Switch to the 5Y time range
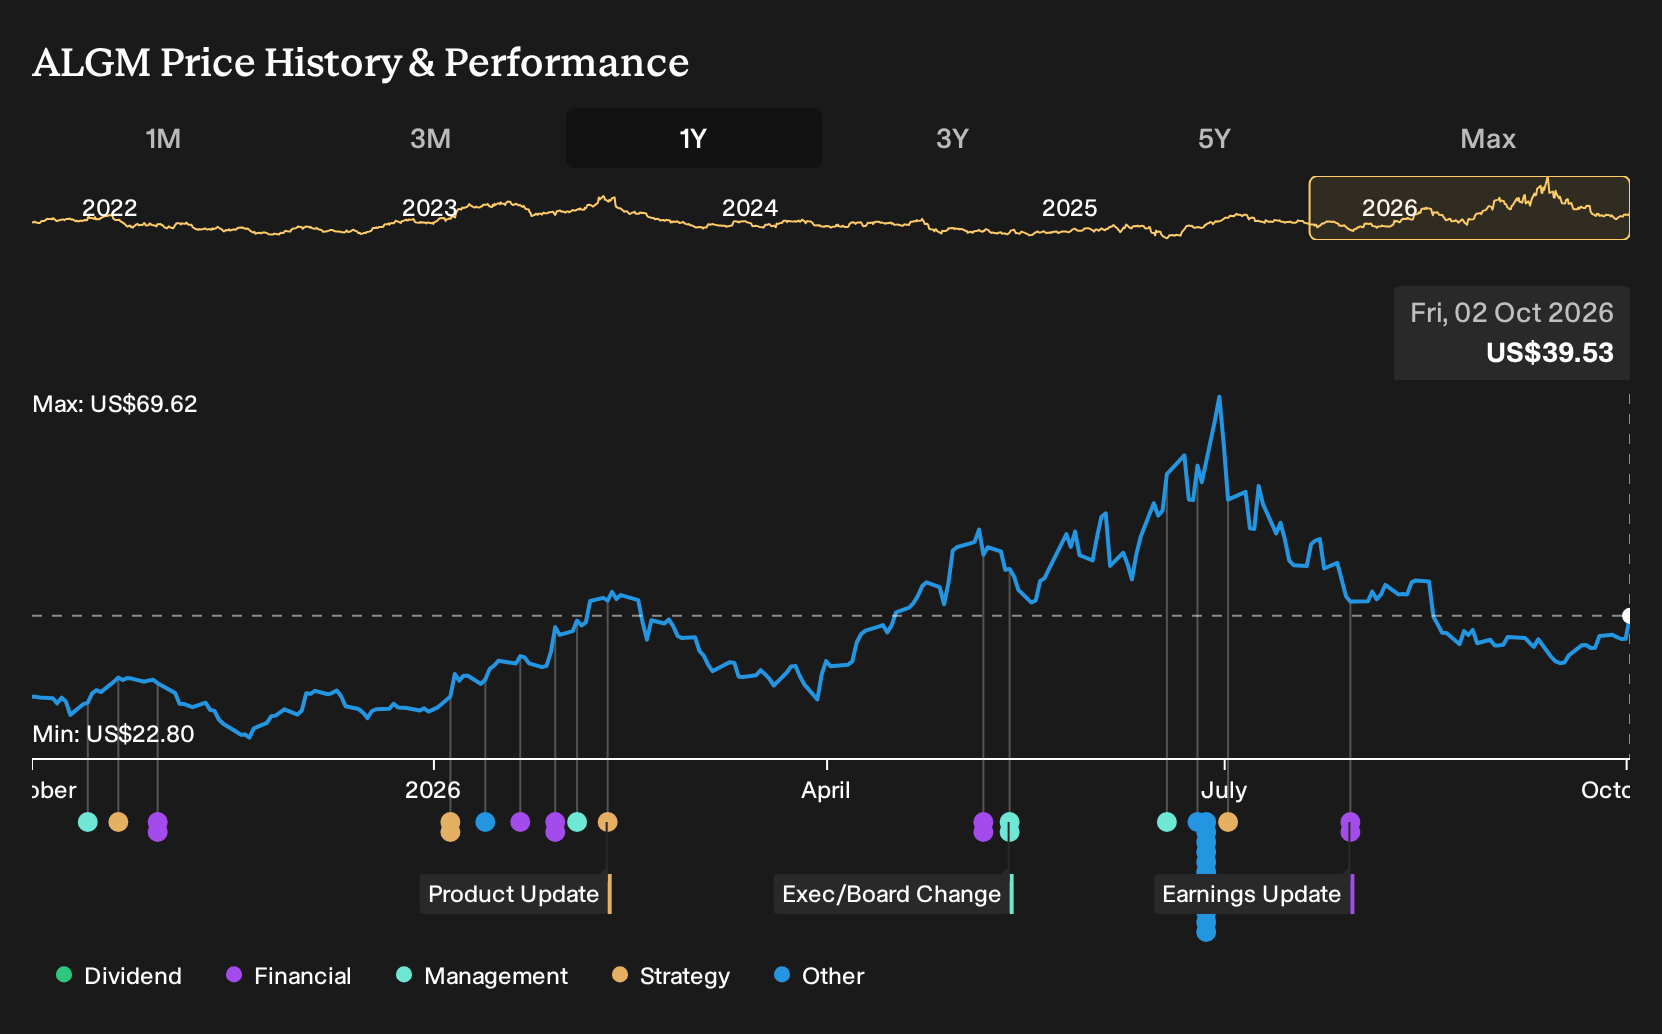The width and height of the screenshot is (1662, 1034). 1214,138
